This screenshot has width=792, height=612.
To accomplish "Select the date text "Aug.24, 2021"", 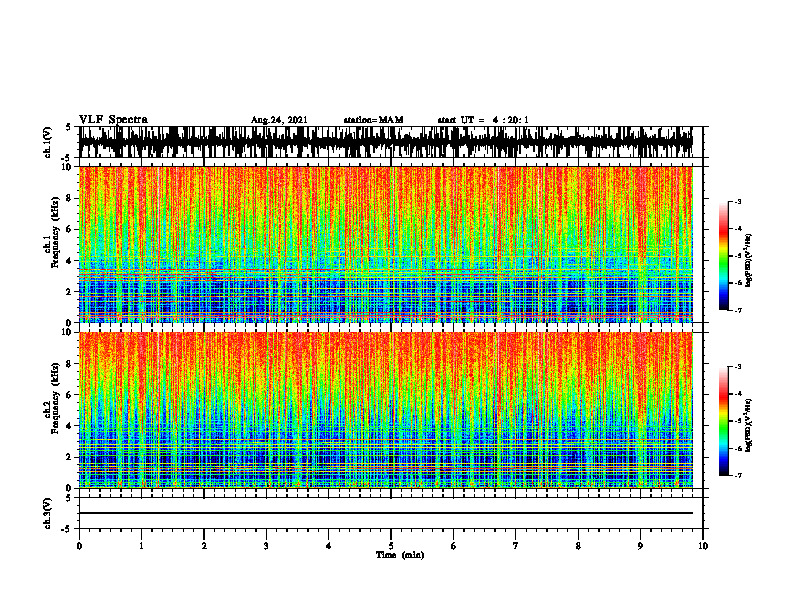I will pyautogui.click(x=279, y=120).
